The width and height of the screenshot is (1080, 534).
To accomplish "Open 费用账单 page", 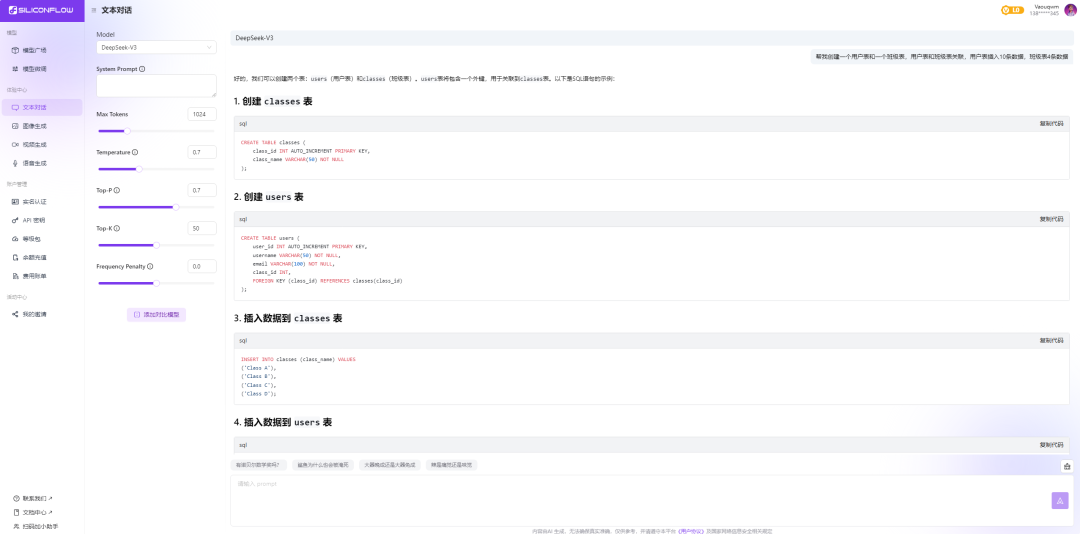I will pyautogui.click(x=41, y=276).
